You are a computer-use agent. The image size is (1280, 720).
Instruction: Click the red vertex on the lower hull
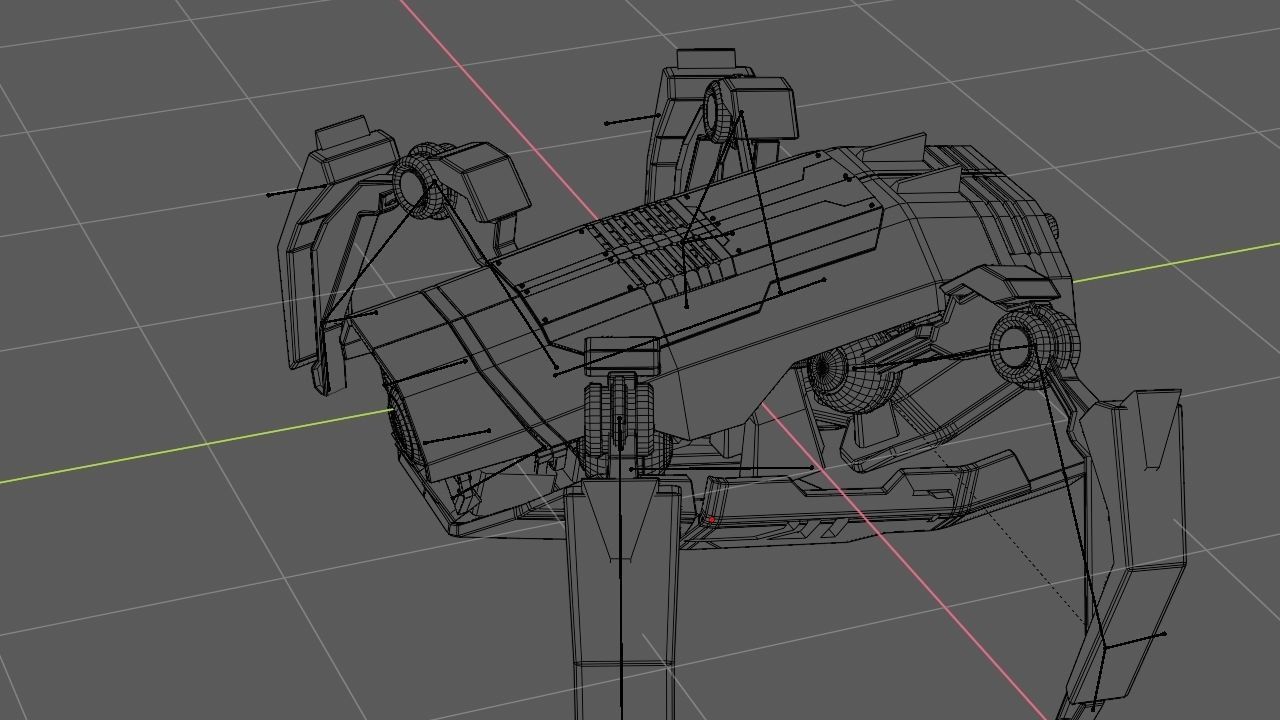tap(711, 520)
